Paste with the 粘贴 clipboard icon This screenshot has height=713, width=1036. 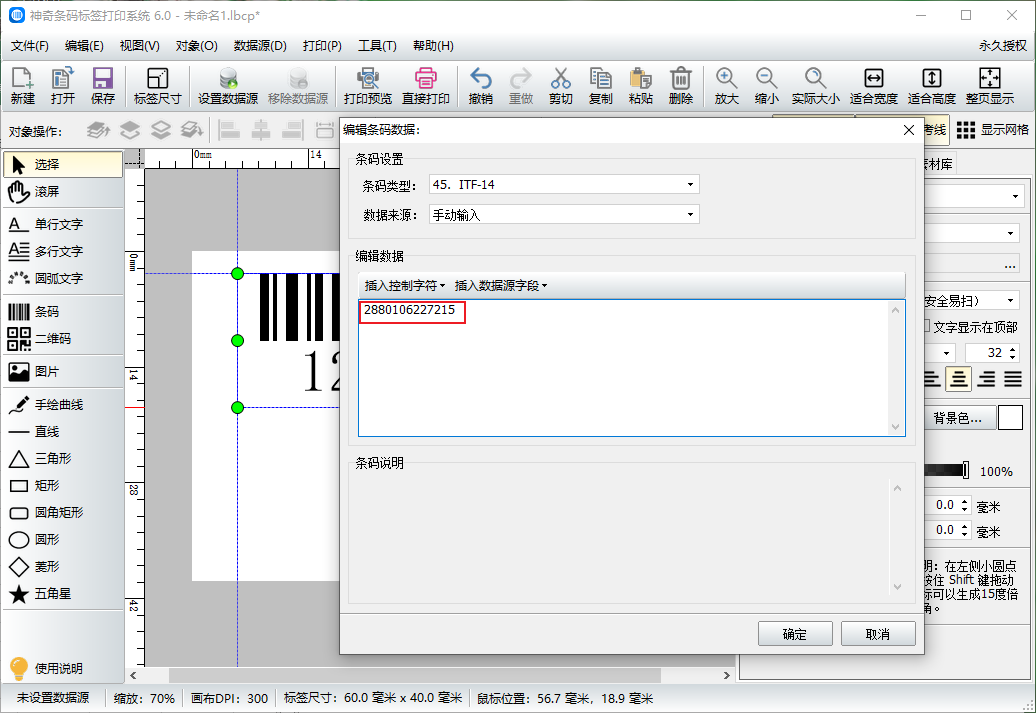[x=640, y=86]
